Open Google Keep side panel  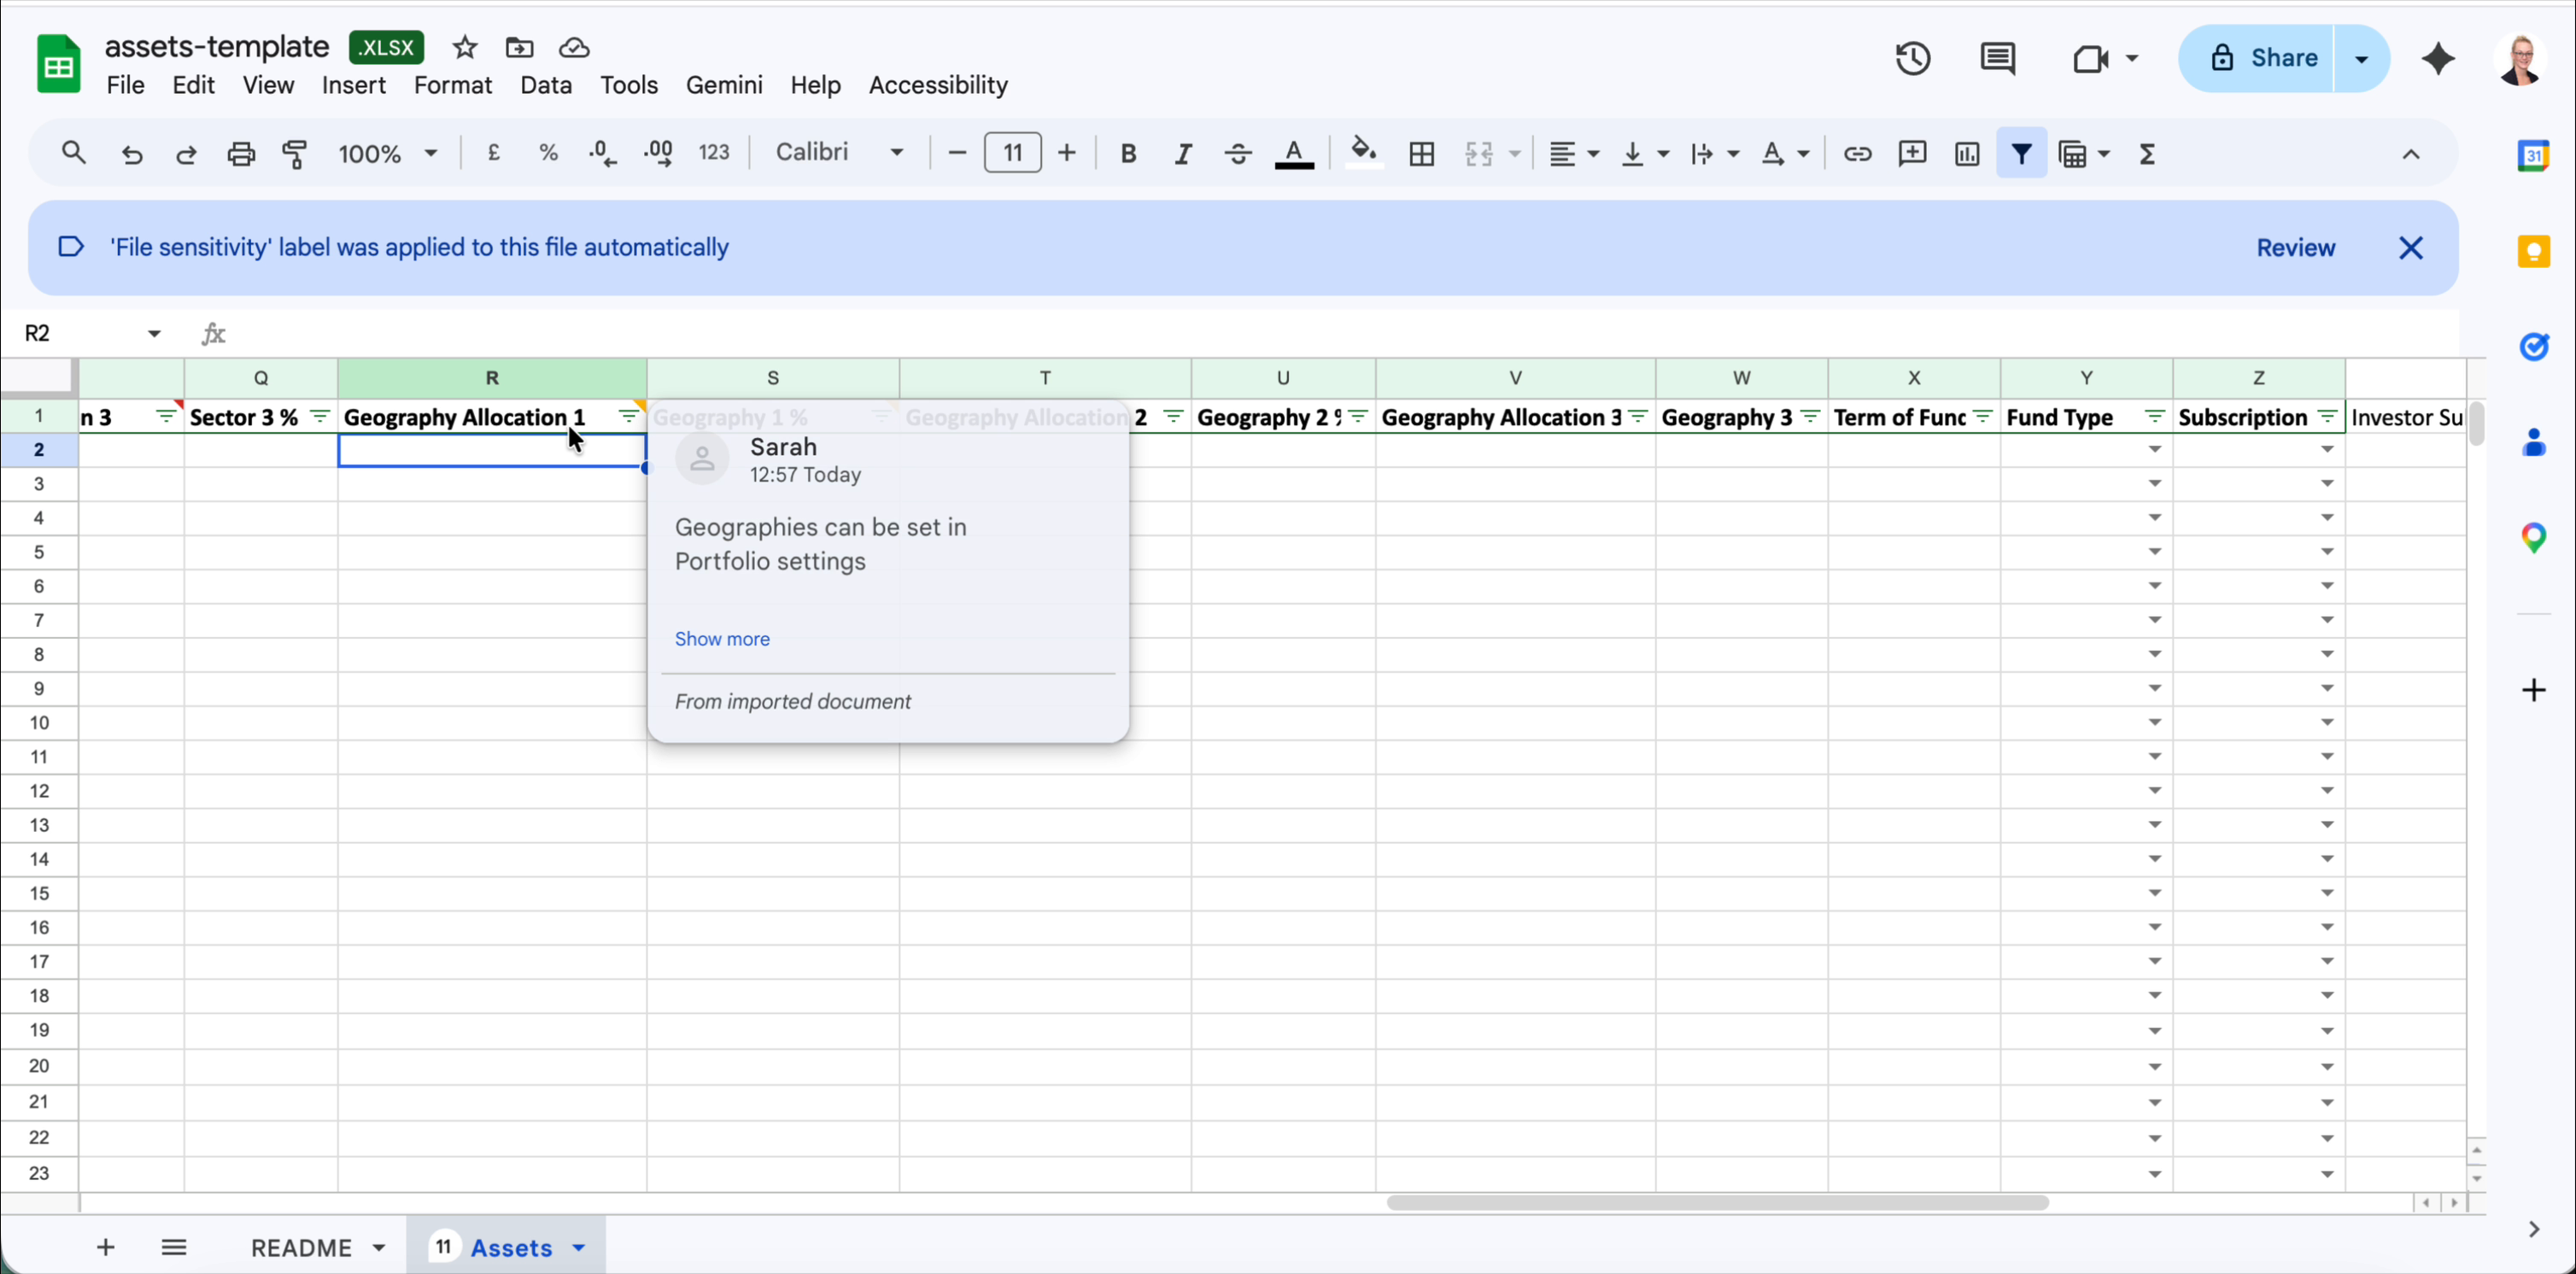(2534, 250)
